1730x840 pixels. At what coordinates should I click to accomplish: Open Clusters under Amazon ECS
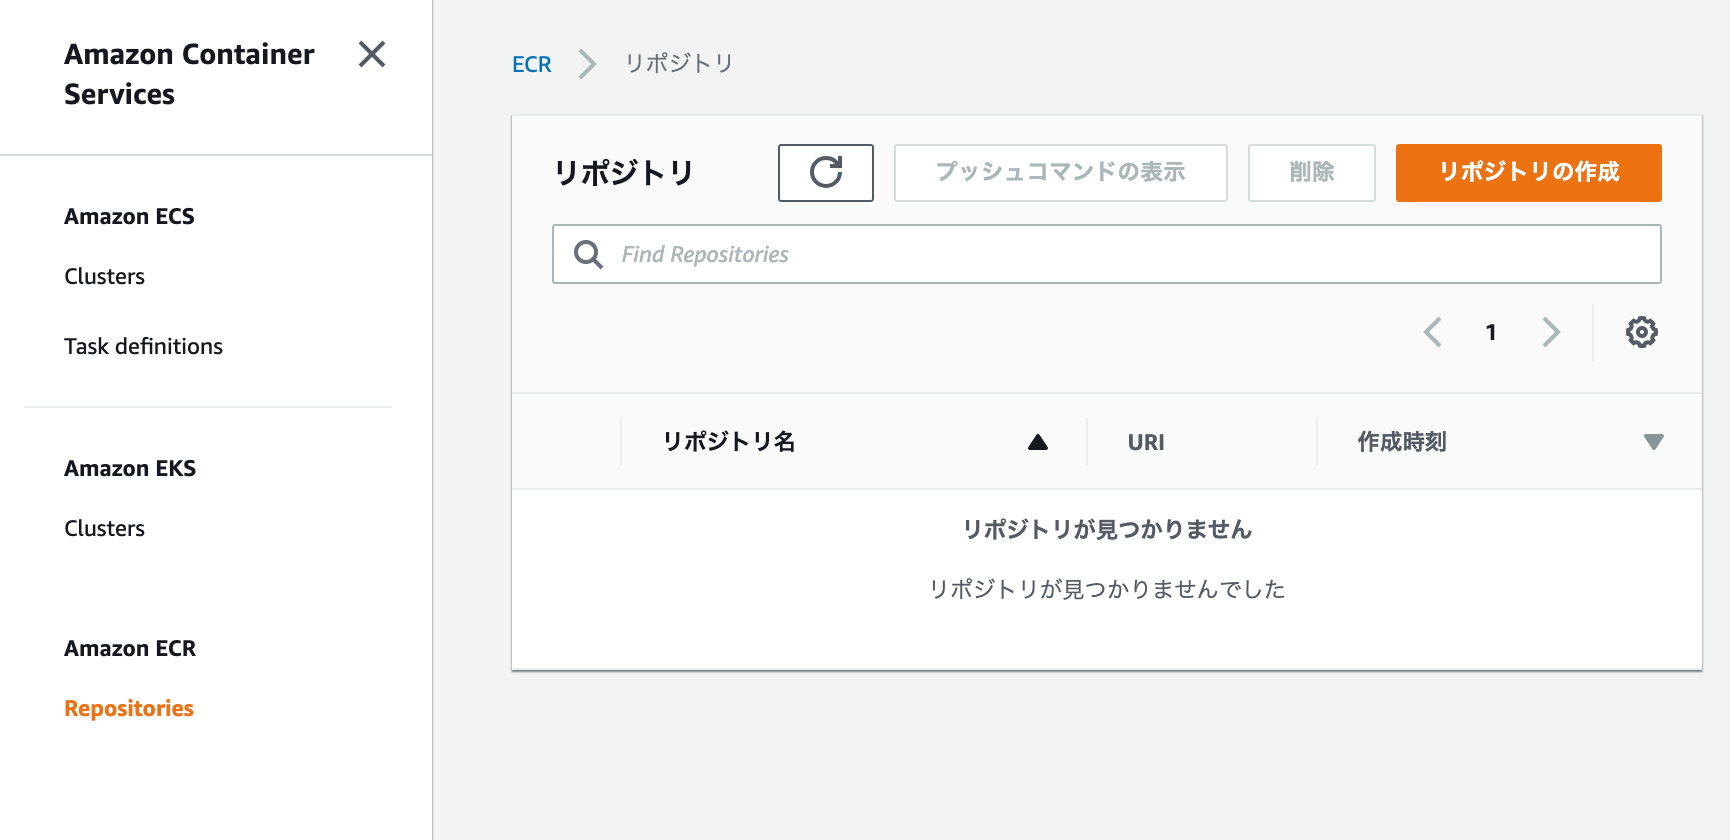105,277
